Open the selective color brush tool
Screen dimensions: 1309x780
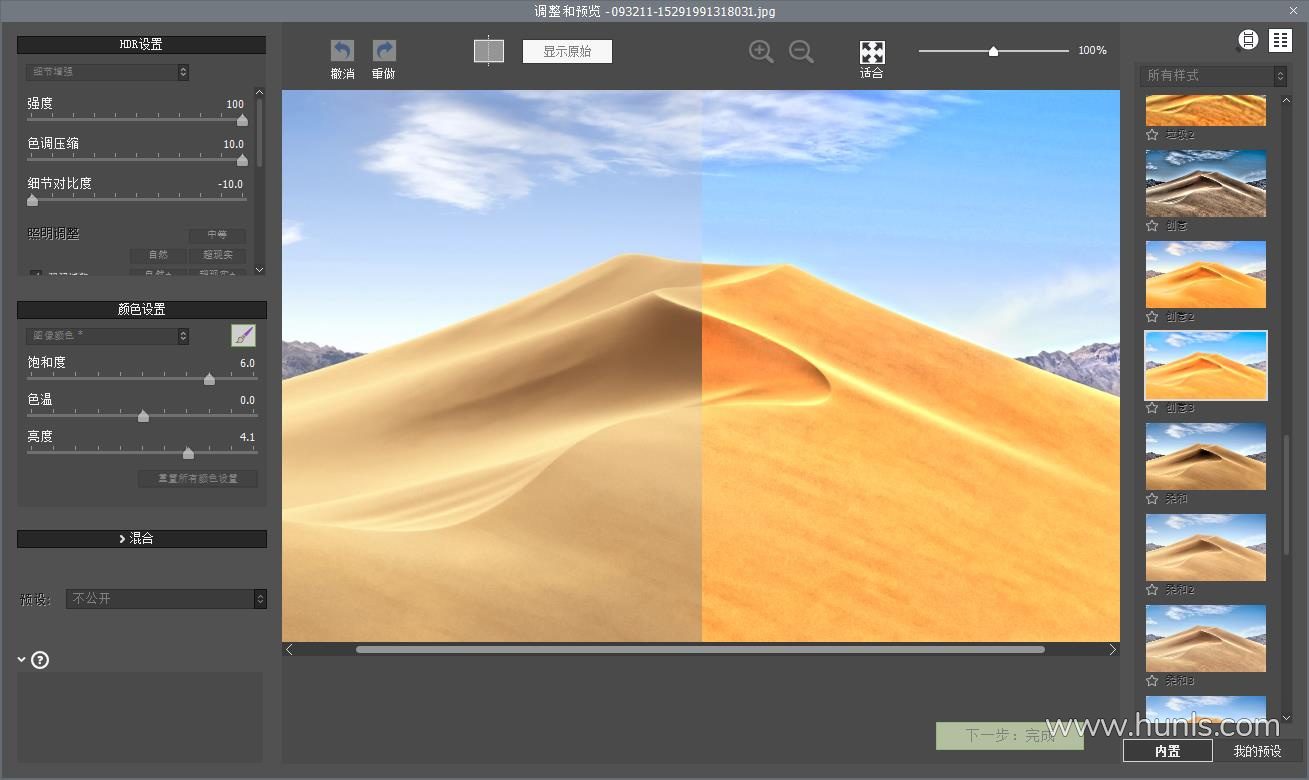[243, 335]
